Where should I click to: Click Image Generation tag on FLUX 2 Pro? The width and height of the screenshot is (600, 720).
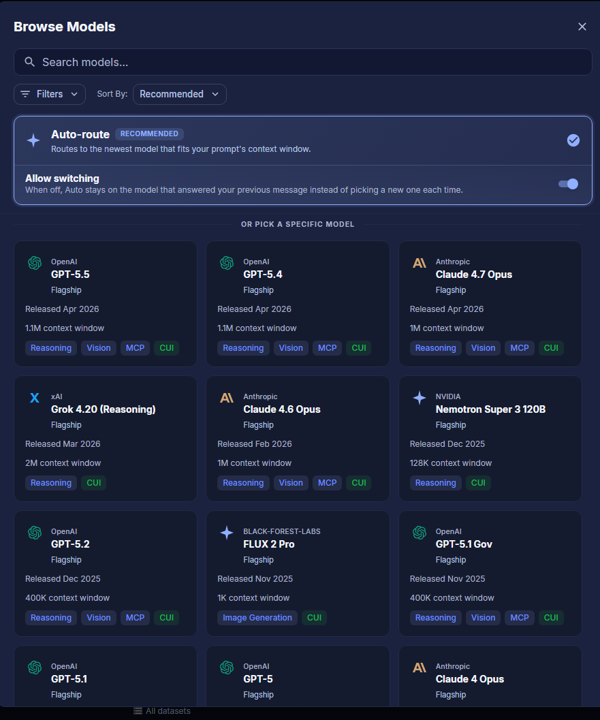tap(257, 618)
